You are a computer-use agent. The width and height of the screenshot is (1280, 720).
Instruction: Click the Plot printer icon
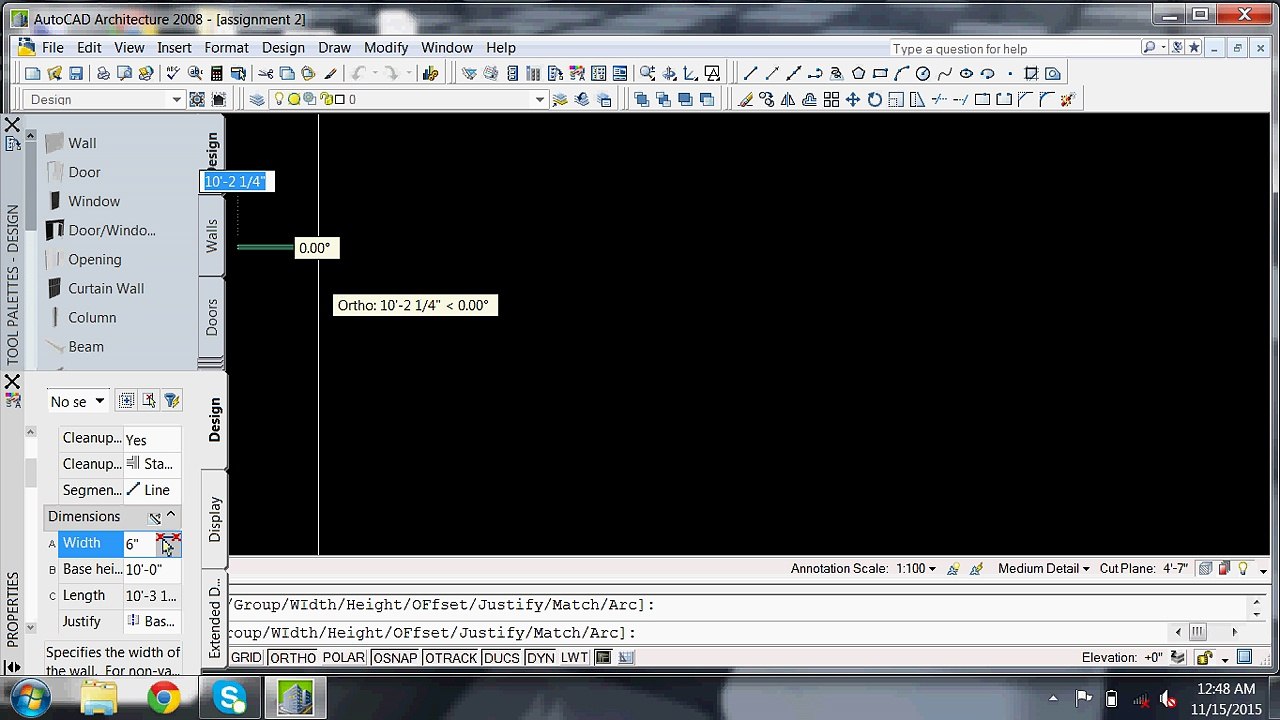[103, 73]
